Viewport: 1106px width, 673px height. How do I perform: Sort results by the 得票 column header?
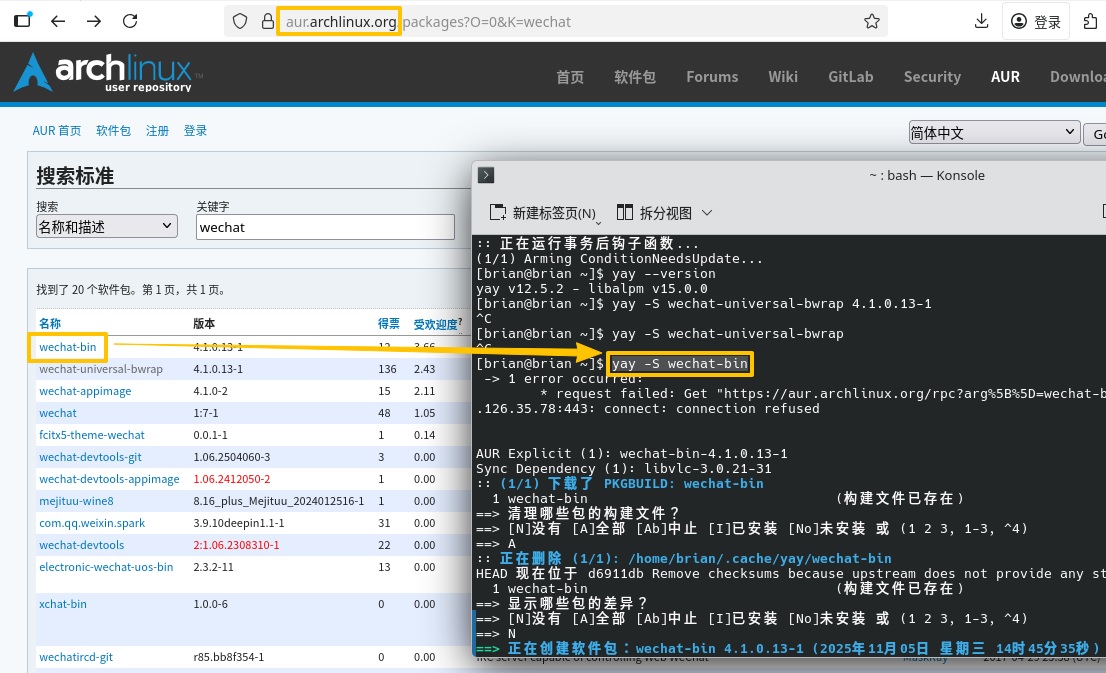click(x=388, y=324)
